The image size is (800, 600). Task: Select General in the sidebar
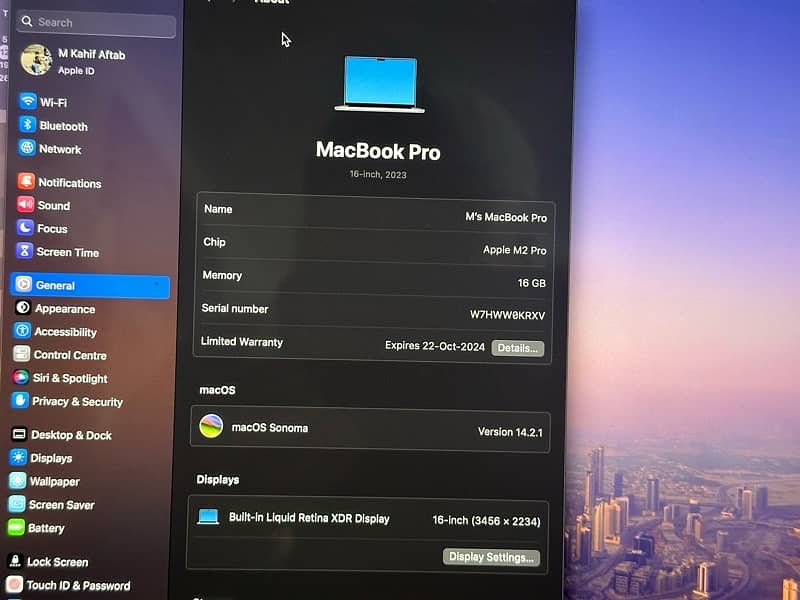(90, 285)
